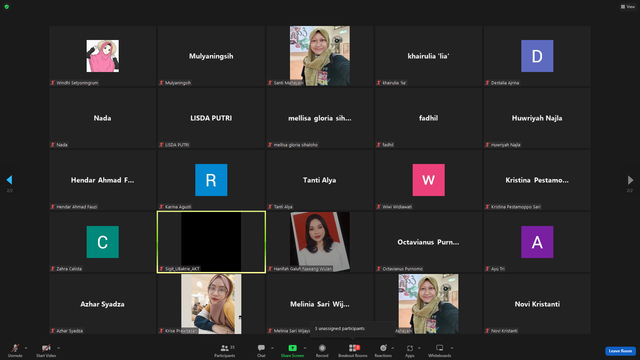Unmute the microphone
Viewport: 640px width, 360px height.
(x=15, y=351)
